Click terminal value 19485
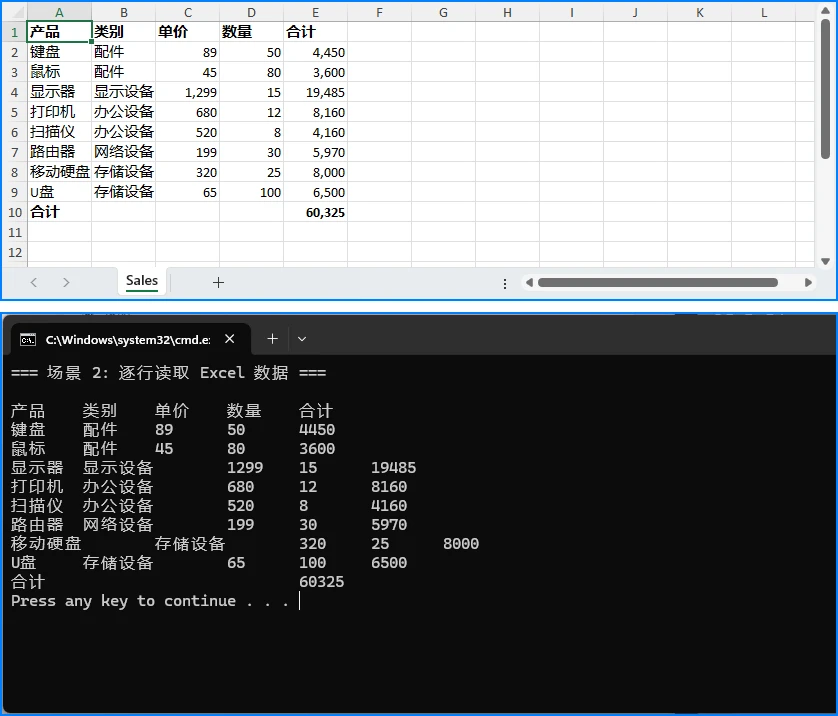The height and width of the screenshot is (716, 838). coord(393,468)
